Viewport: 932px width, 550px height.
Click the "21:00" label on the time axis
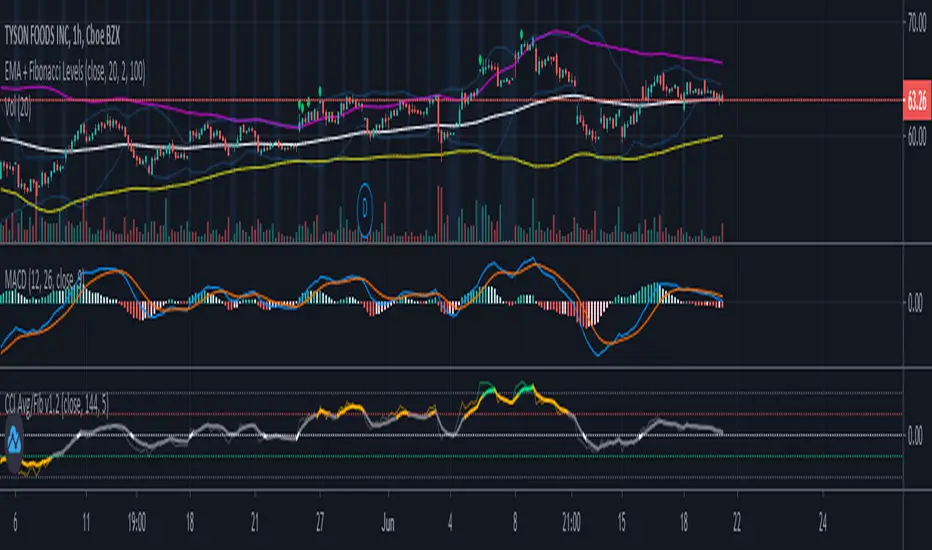coord(571,521)
